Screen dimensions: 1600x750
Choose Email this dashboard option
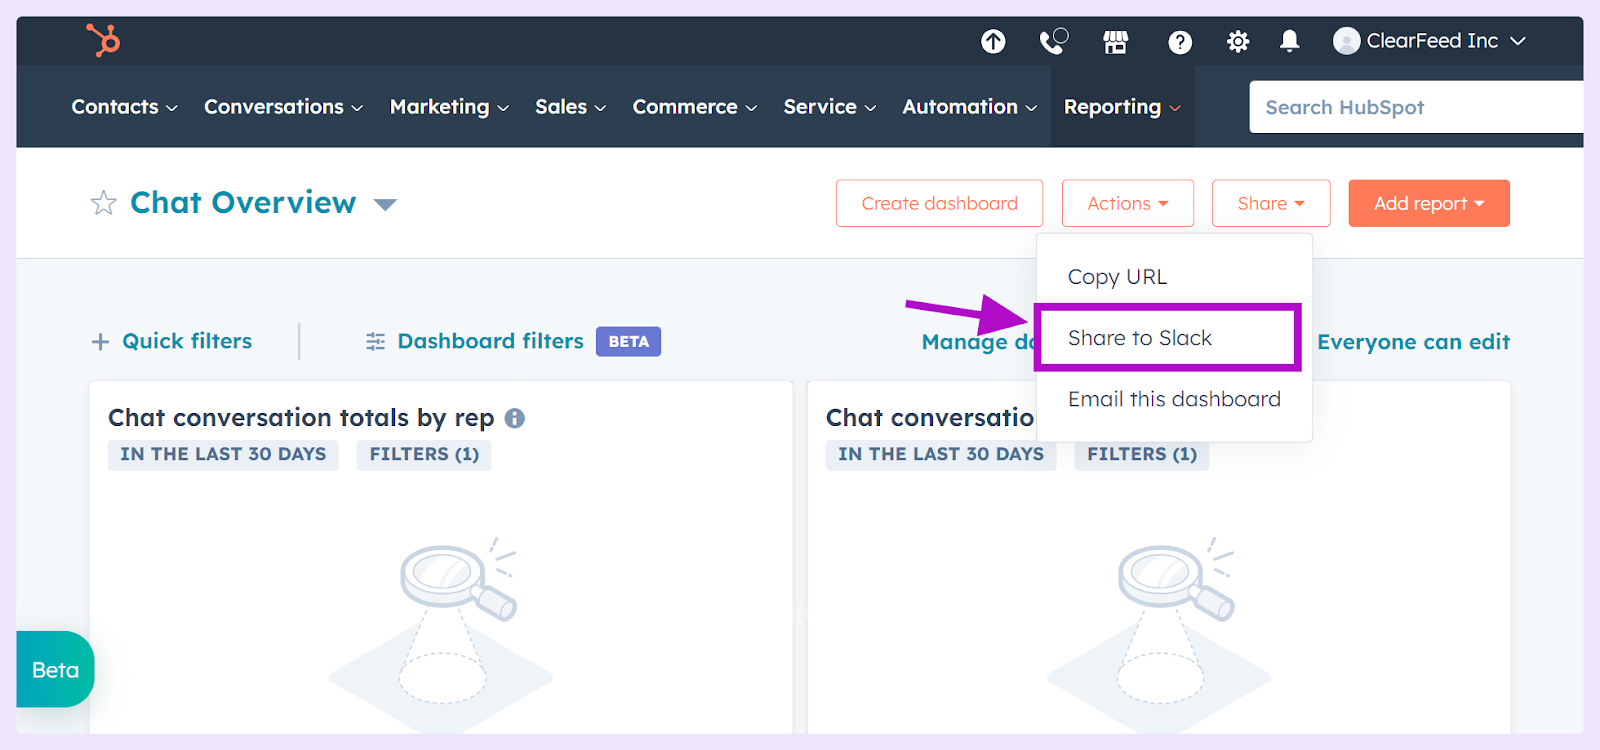pos(1174,399)
